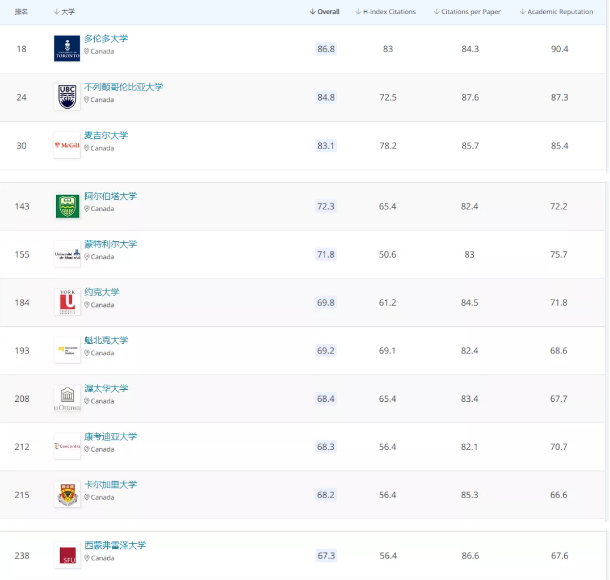The height and width of the screenshot is (580, 610).
Task: Open 阿尔伯塔大学 university link
Action: pos(110,196)
